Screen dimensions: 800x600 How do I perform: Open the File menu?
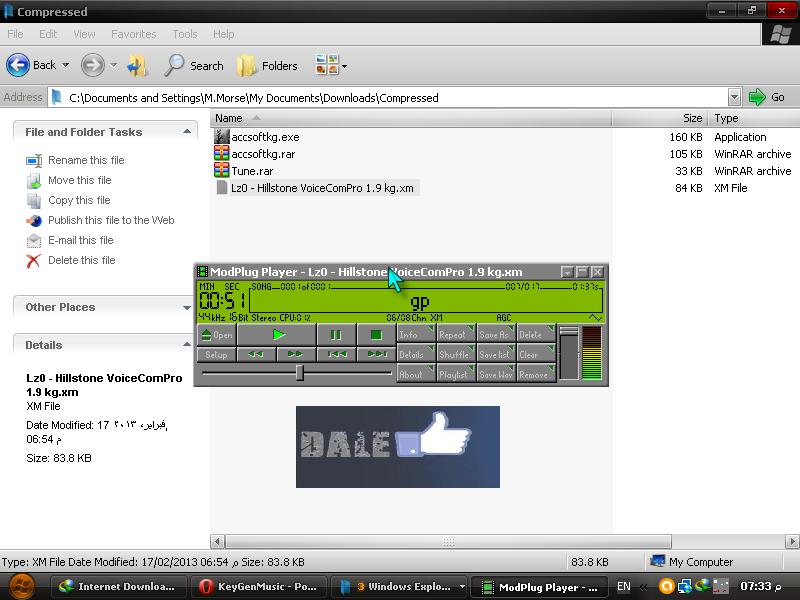point(15,34)
